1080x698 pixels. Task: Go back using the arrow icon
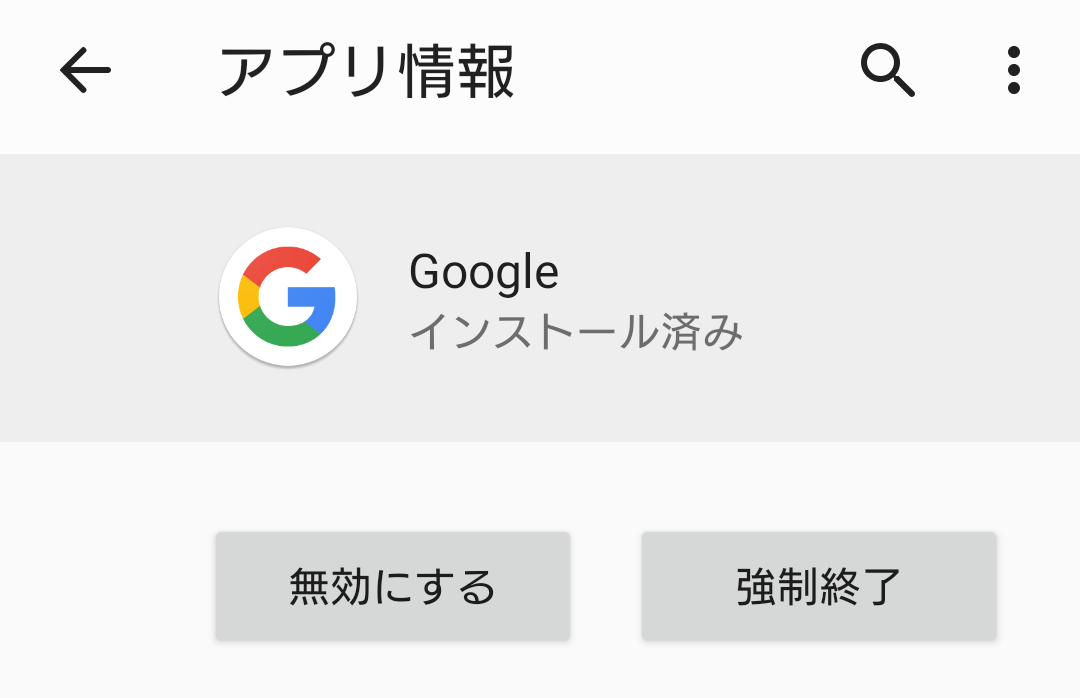85,71
